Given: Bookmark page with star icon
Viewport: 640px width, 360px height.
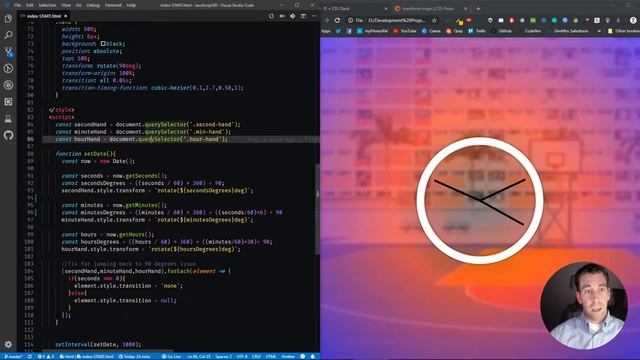Looking at the screenshot, I should tap(434, 20).
